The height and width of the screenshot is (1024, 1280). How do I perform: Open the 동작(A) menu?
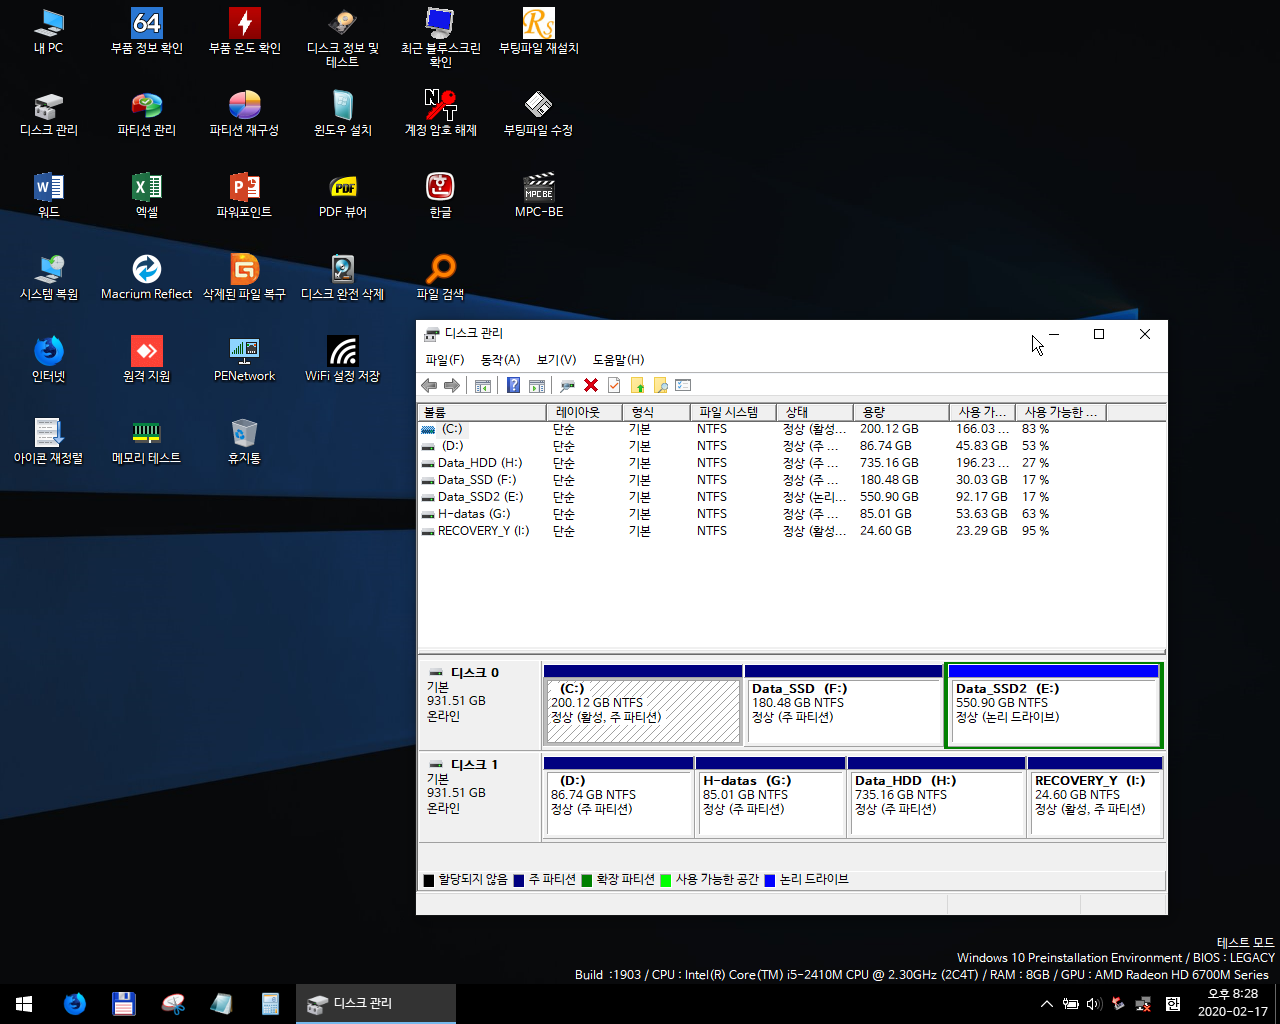click(x=501, y=360)
